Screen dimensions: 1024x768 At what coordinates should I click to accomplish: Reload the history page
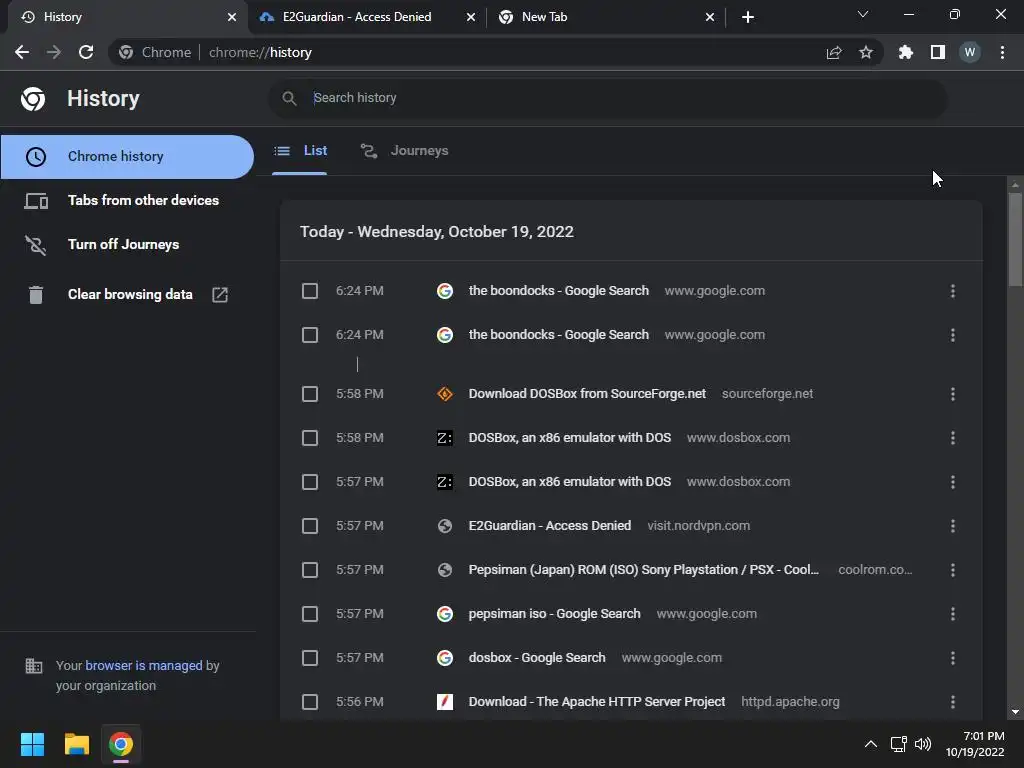[86, 52]
